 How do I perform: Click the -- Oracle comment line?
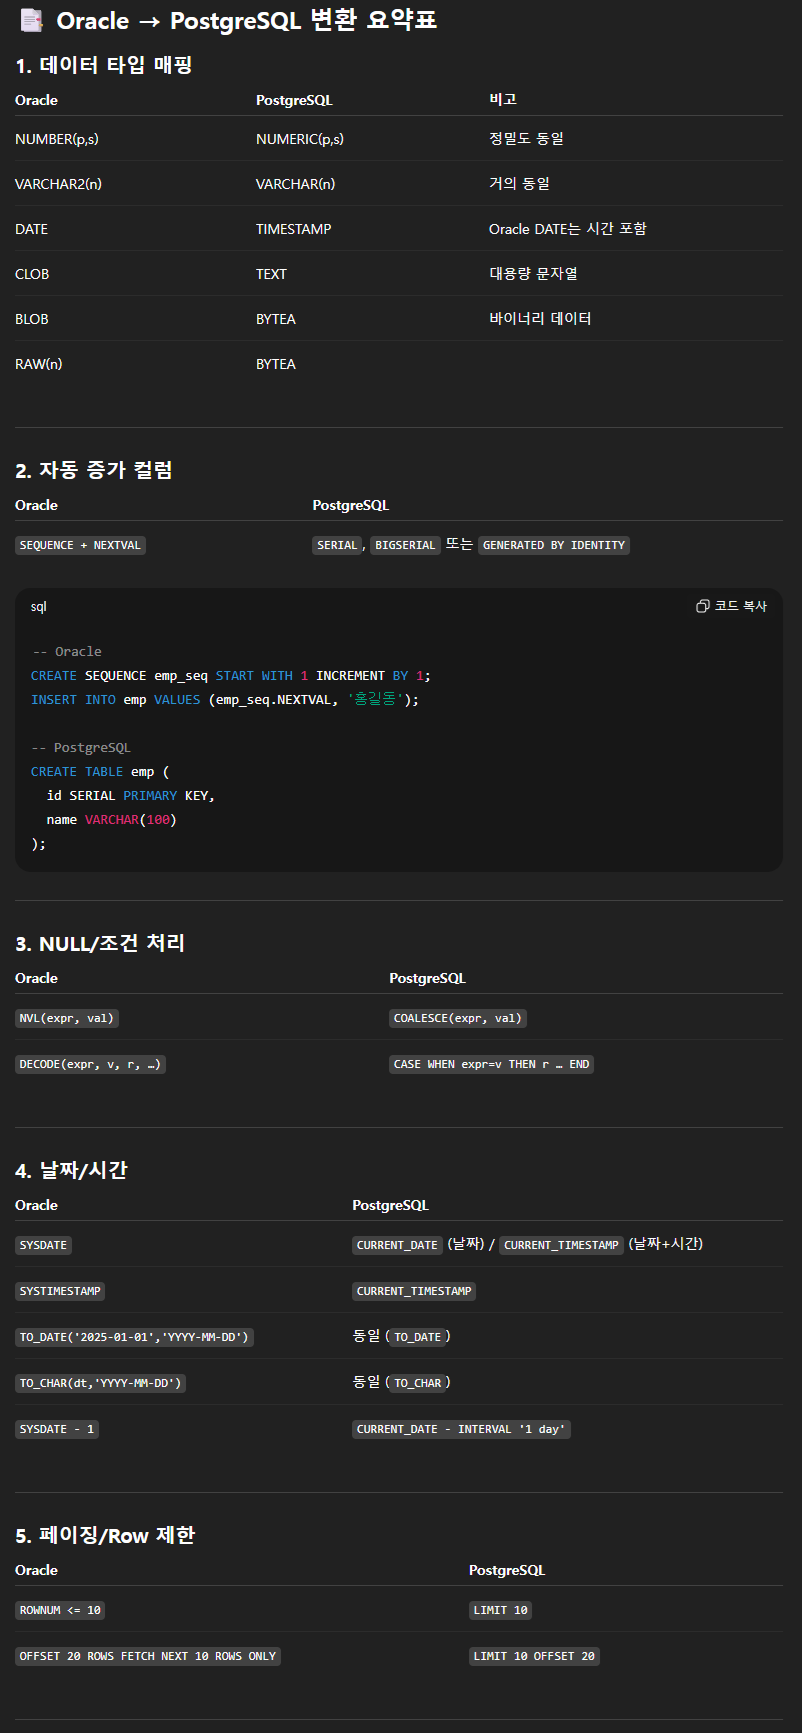click(67, 651)
